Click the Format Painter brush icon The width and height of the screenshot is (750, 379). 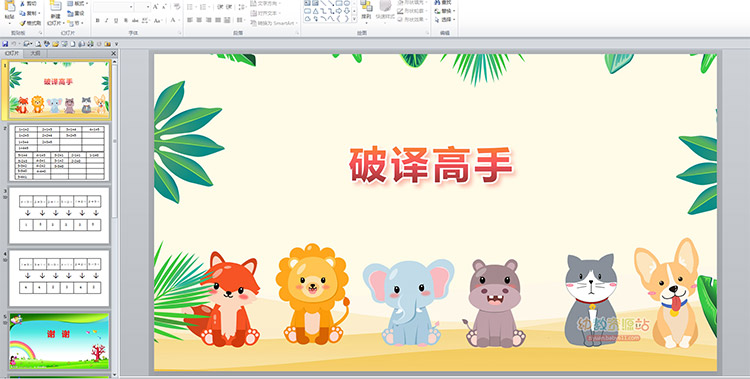point(22,23)
